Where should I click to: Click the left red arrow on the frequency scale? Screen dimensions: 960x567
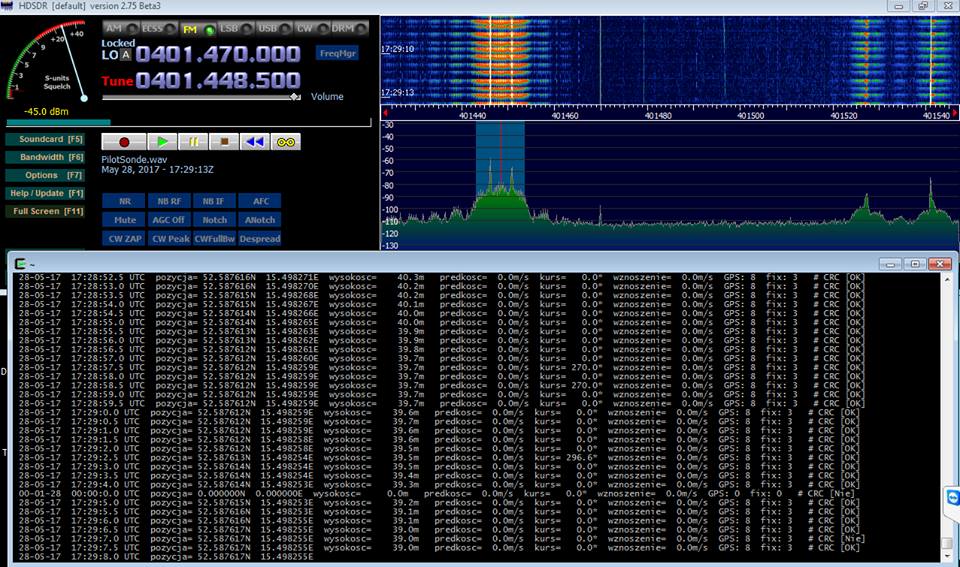(385, 113)
